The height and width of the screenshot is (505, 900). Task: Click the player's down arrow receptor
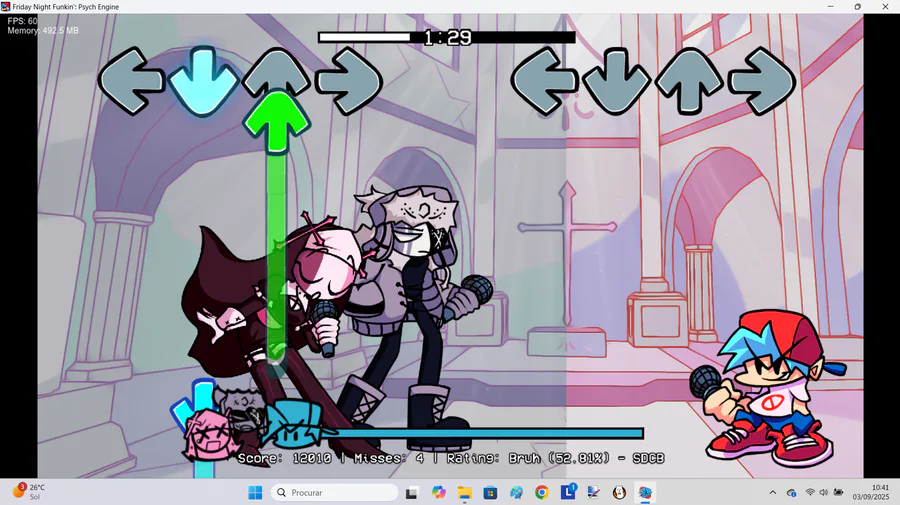pyautogui.click(x=616, y=81)
